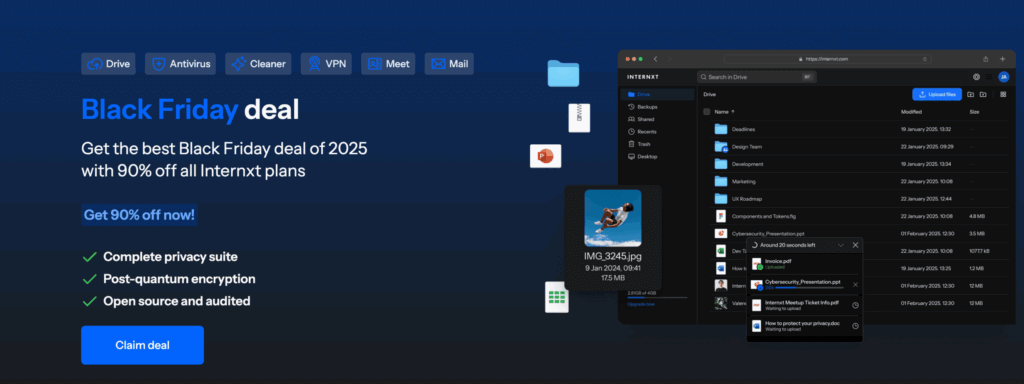Click the 4.8 MB size value
This screenshot has height=384, width=1024.
977,216
